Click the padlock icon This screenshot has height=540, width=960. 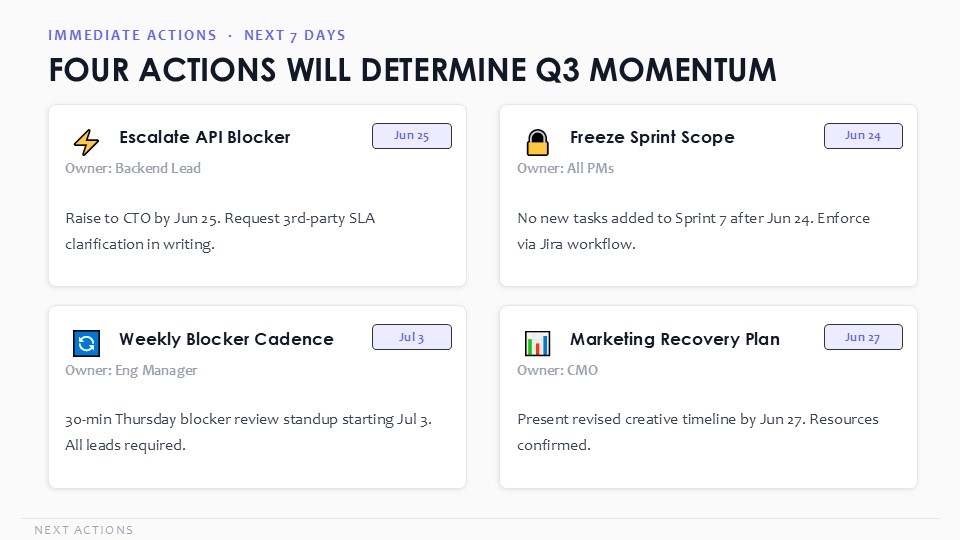tap(538, 142)
